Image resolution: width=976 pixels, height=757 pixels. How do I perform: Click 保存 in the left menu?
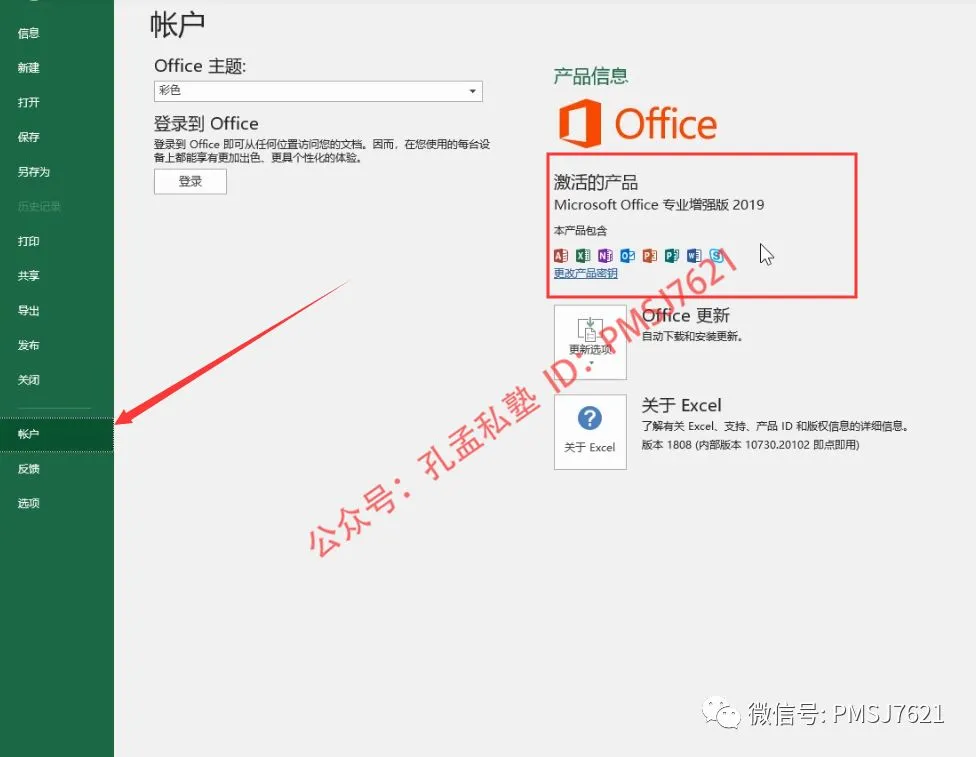29,137
